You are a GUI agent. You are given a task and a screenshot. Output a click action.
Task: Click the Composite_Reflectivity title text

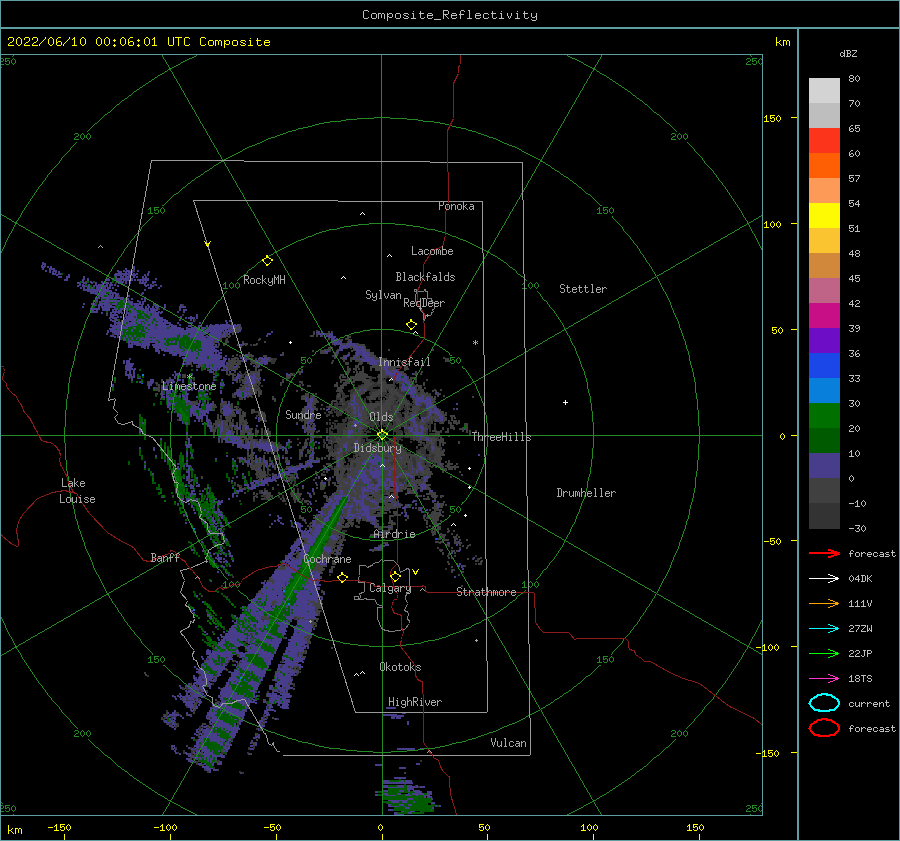pos(449,15)
